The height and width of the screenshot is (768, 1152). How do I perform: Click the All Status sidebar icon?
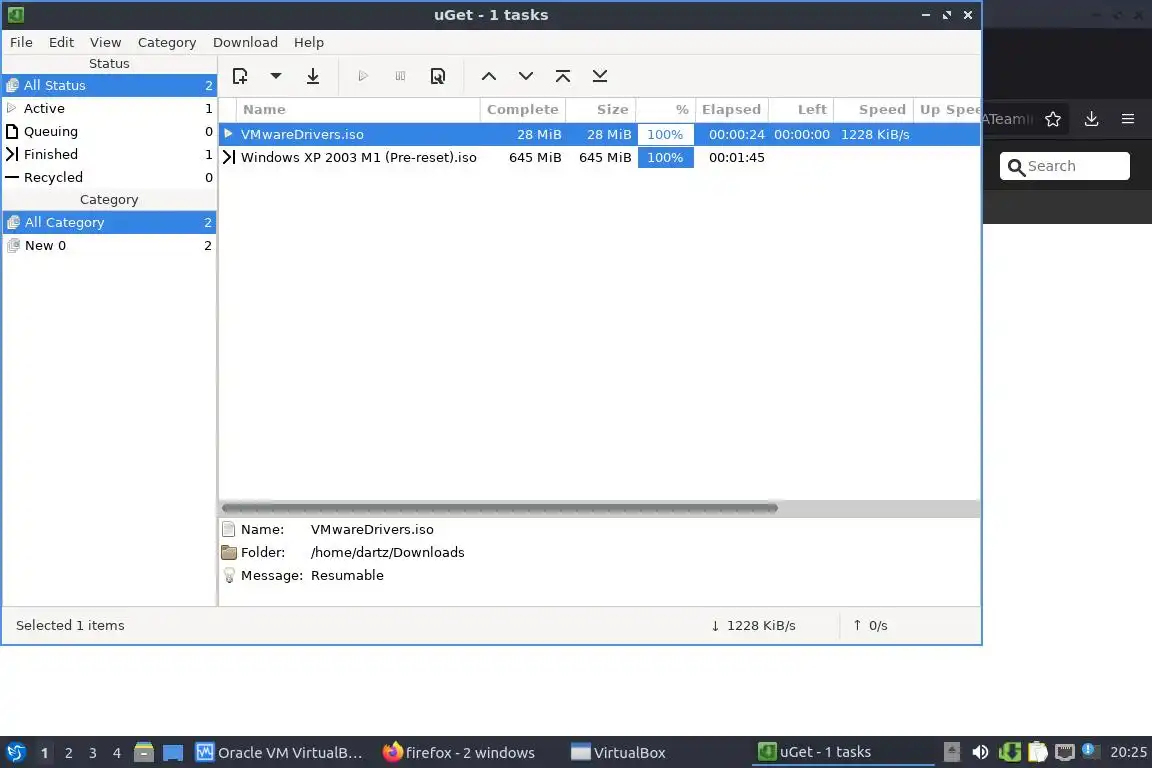click(x=12, y=85)
